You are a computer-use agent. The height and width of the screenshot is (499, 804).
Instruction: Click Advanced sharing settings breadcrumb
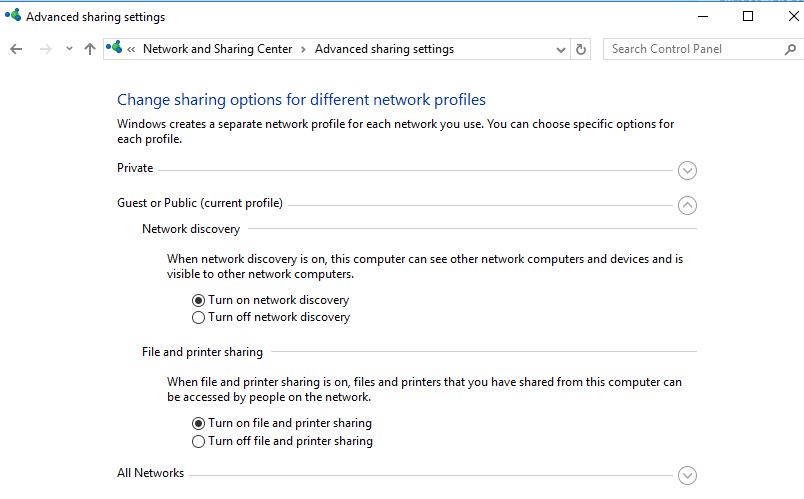[x=384, y=49]
